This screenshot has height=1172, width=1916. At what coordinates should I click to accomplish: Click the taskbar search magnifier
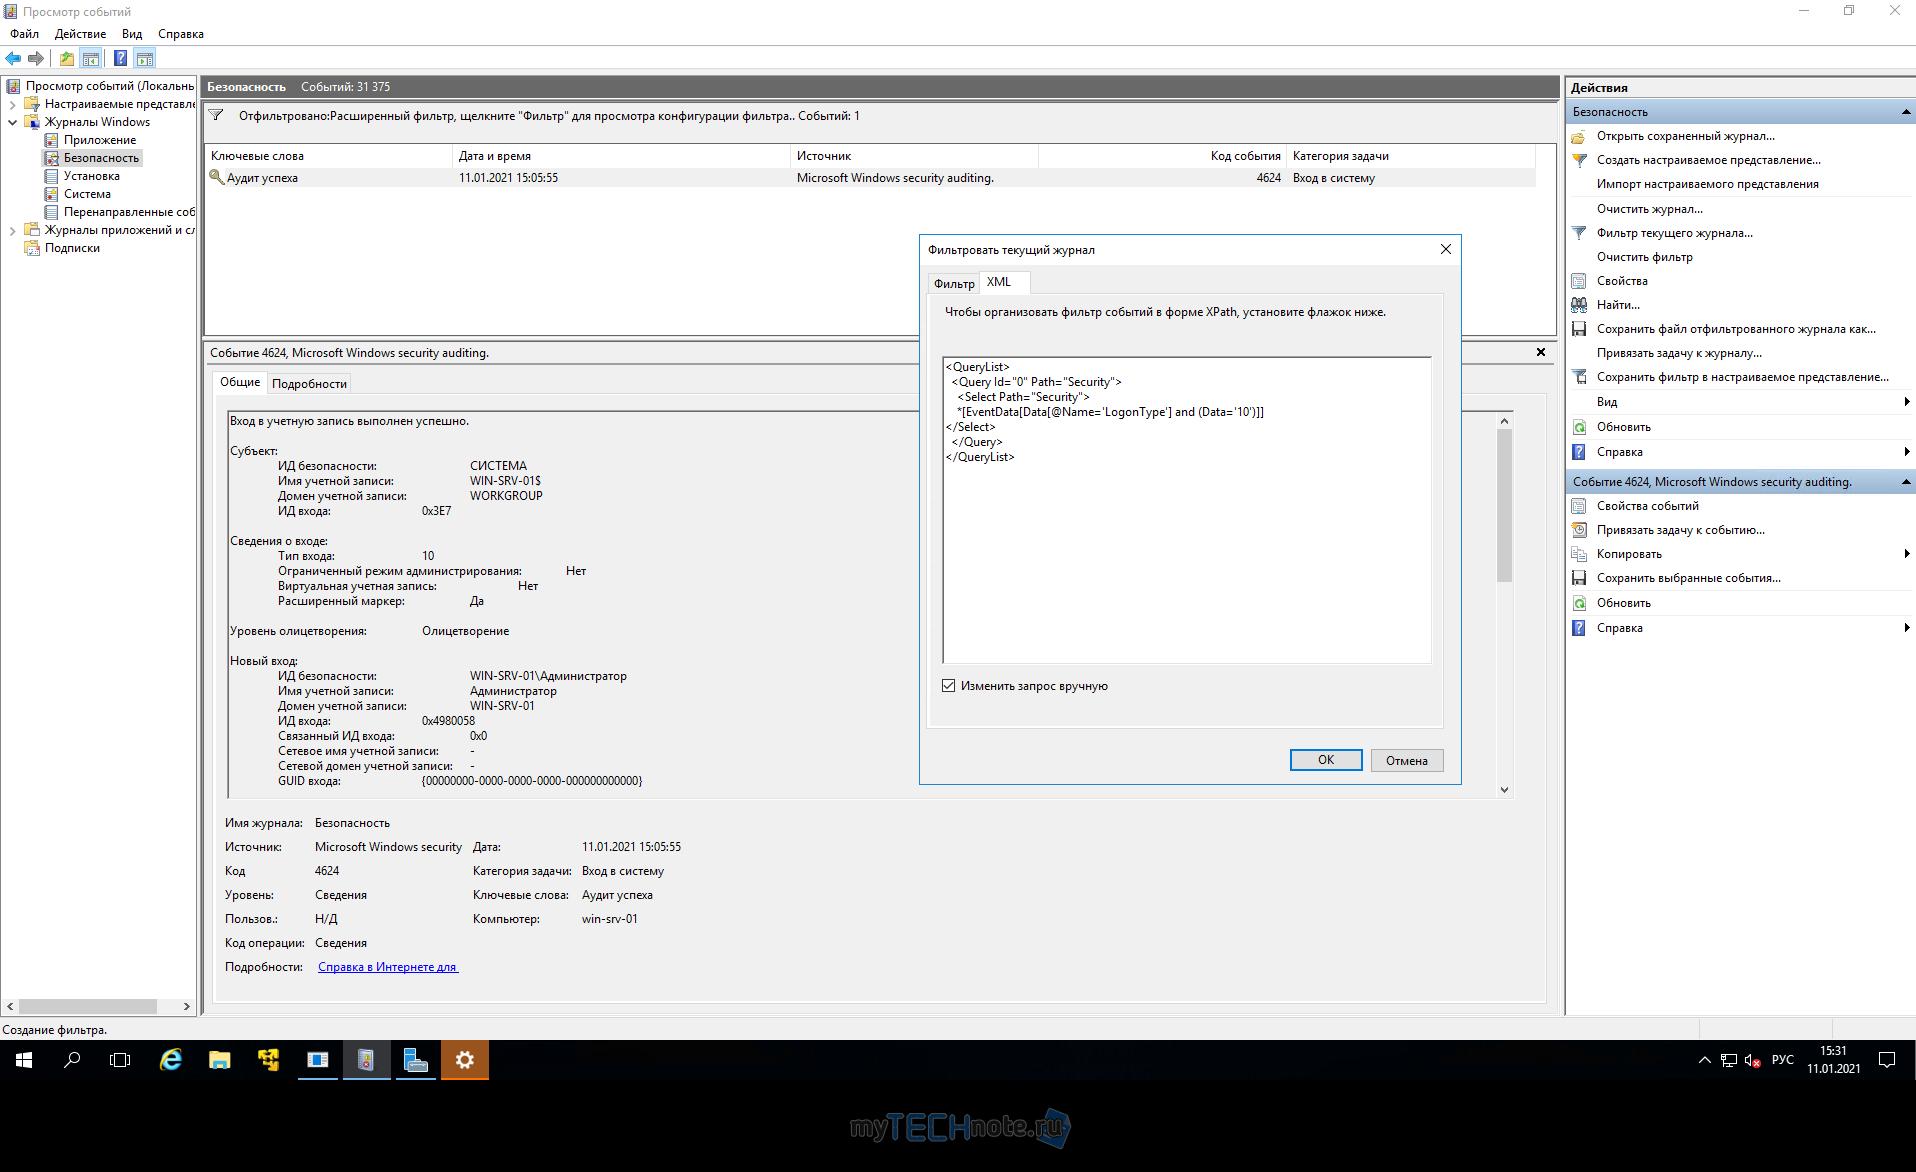click(72, 1060)
